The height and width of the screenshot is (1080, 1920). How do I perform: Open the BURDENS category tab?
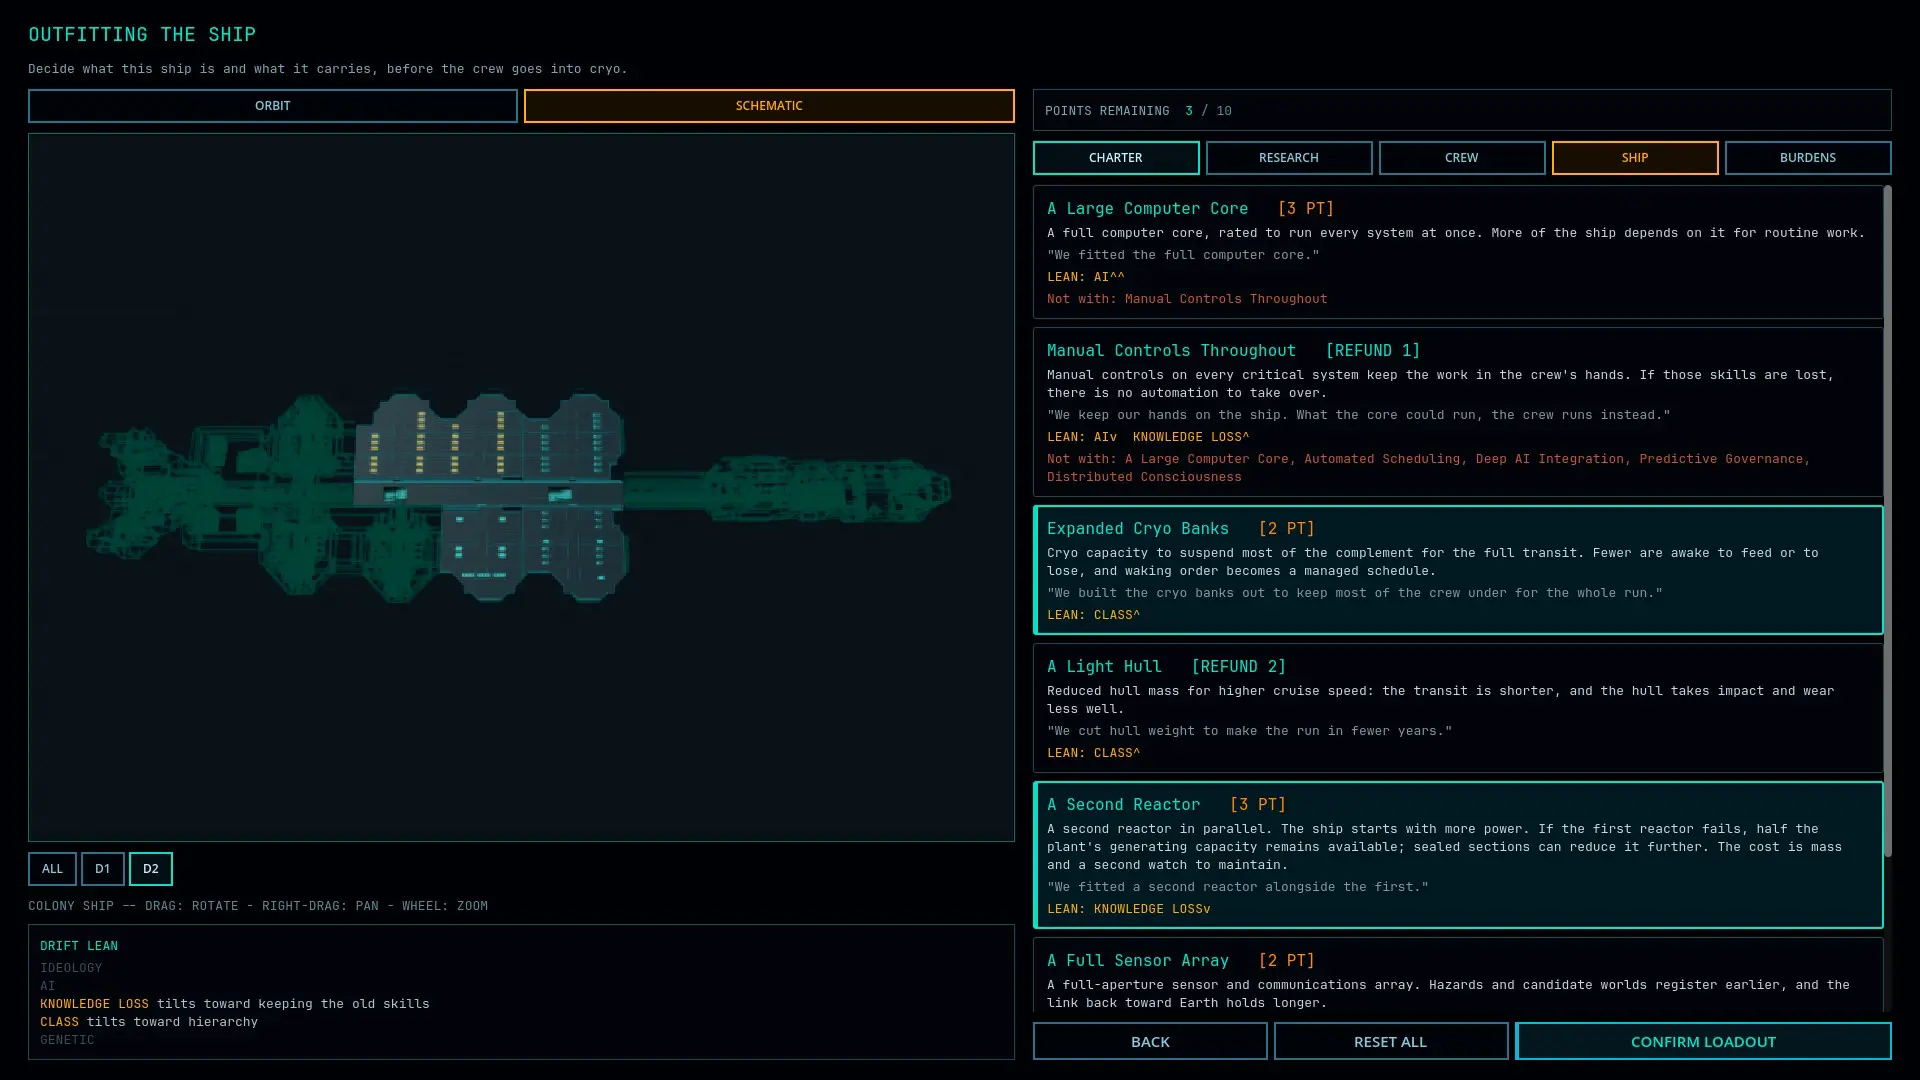click(x=1808, y=158)
